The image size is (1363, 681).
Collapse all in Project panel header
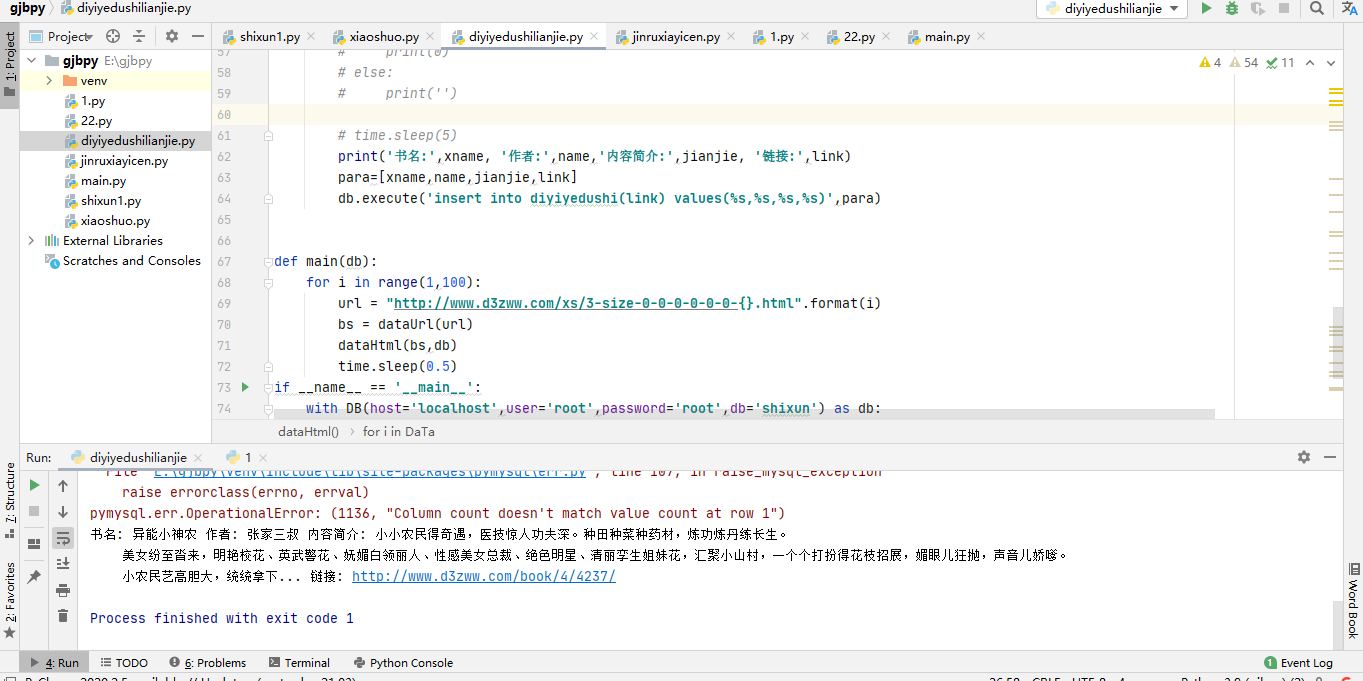pos(139,36)
